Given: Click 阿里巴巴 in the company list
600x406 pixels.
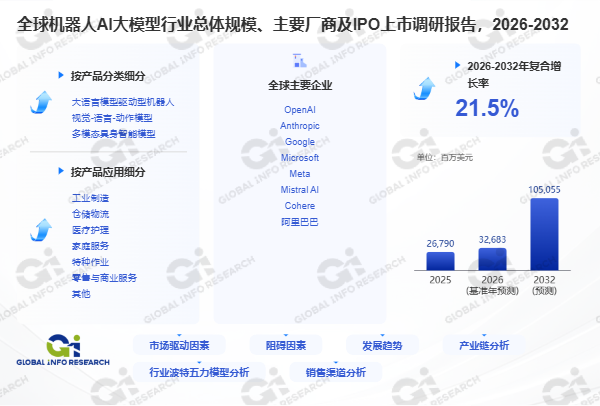Looking at the screenshot, I should (300, 222).
